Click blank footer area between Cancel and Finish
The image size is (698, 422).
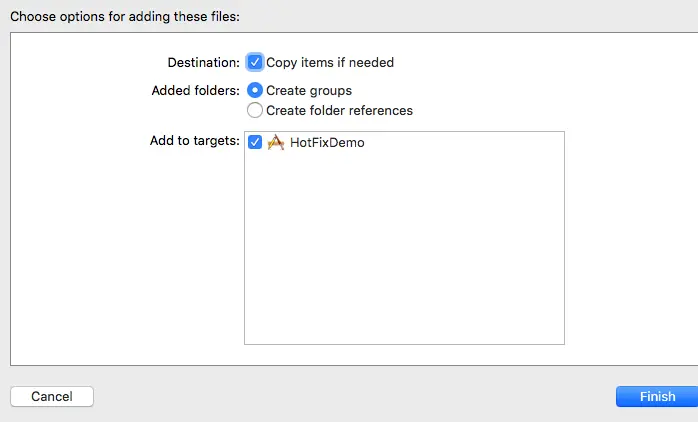(350, 397)
